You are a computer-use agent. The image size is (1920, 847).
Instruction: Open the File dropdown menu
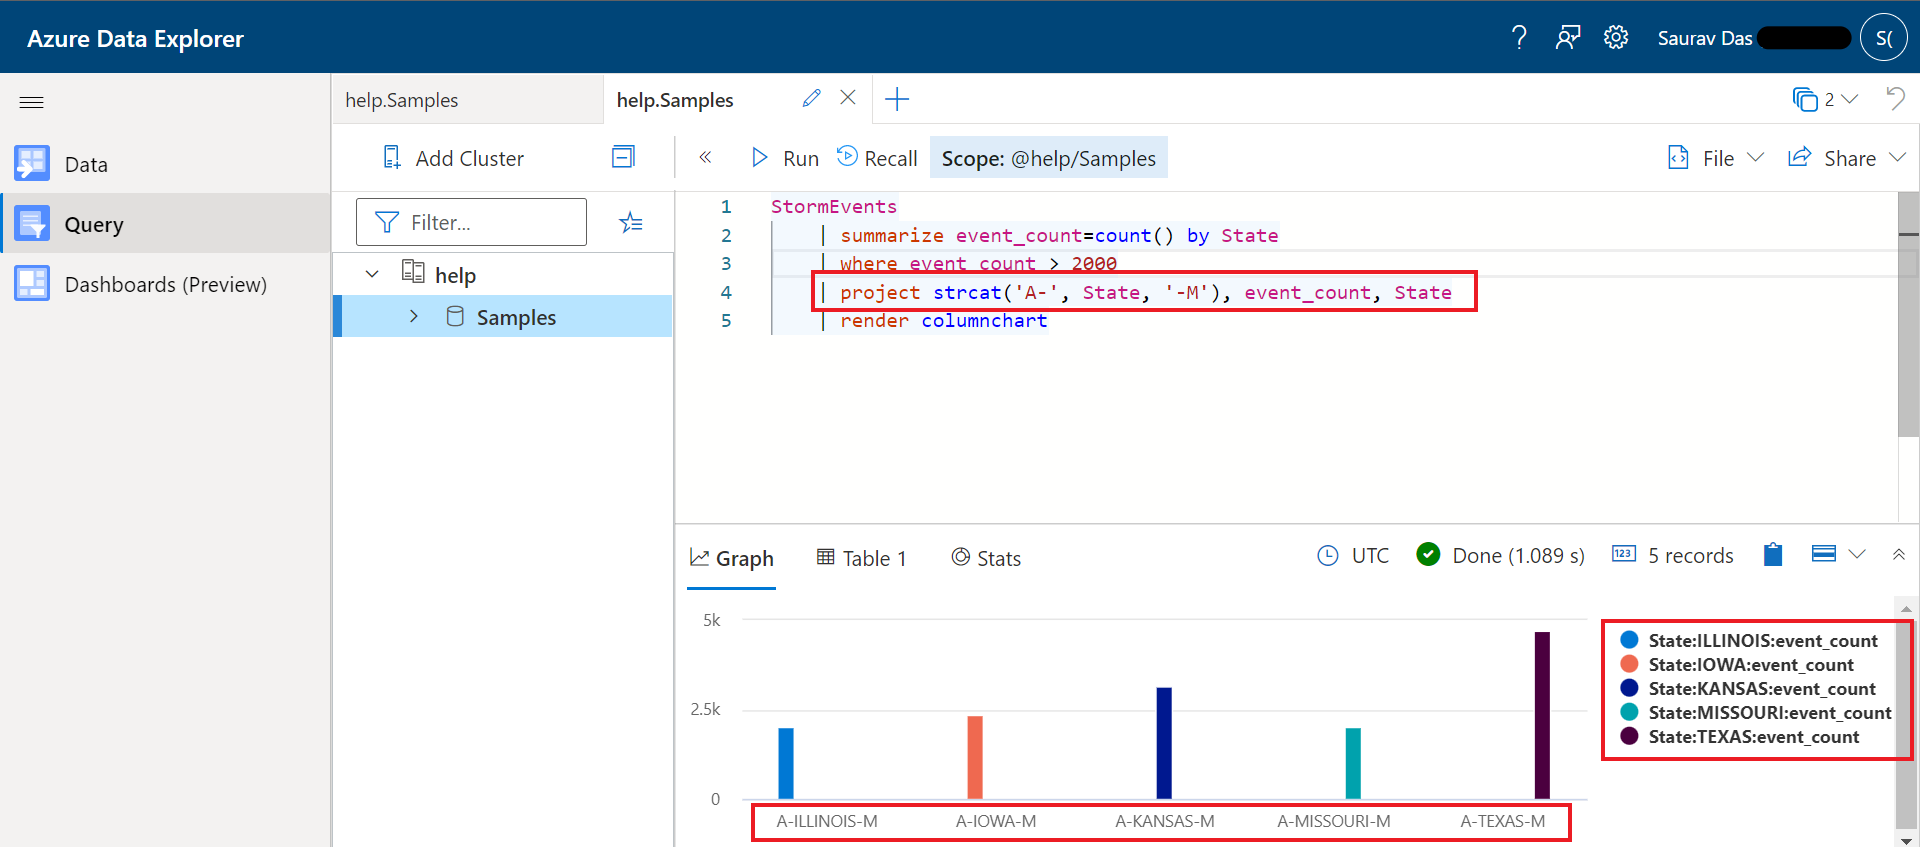point(1716,158)
